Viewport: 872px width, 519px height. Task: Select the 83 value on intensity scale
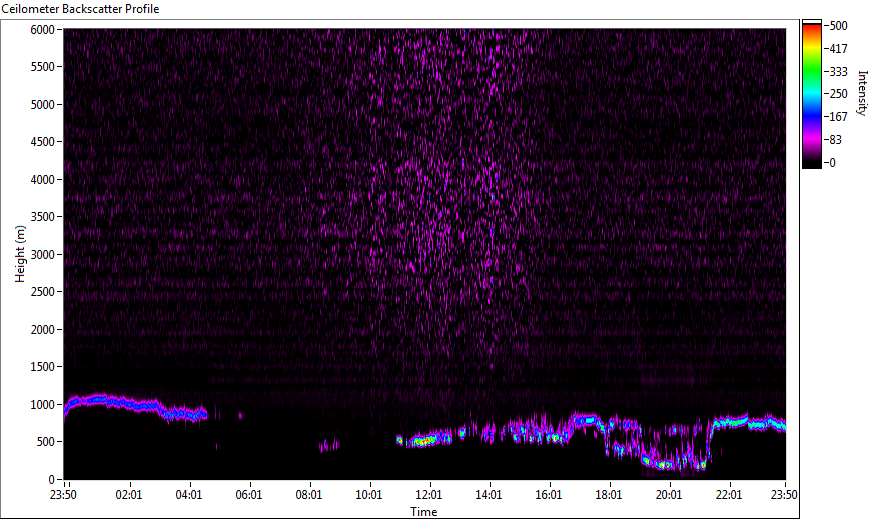tap(835, 140)
